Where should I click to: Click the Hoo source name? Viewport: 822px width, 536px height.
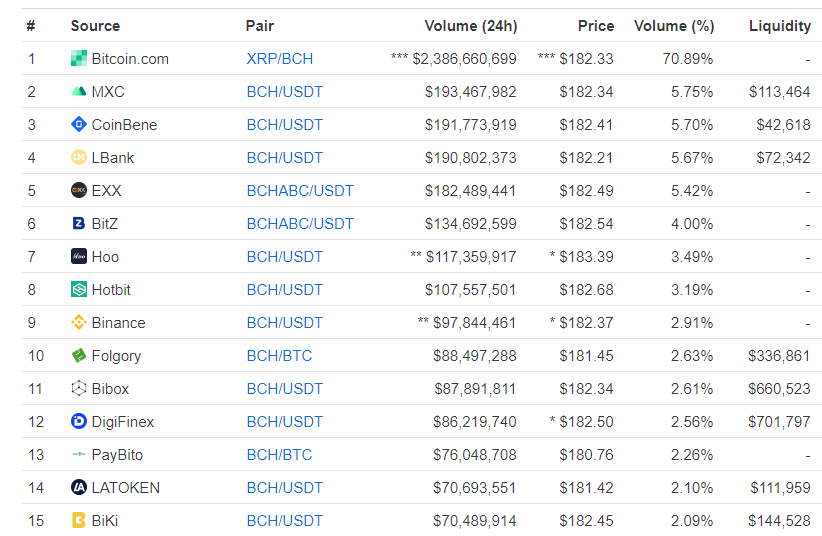[x=105, y=257]
